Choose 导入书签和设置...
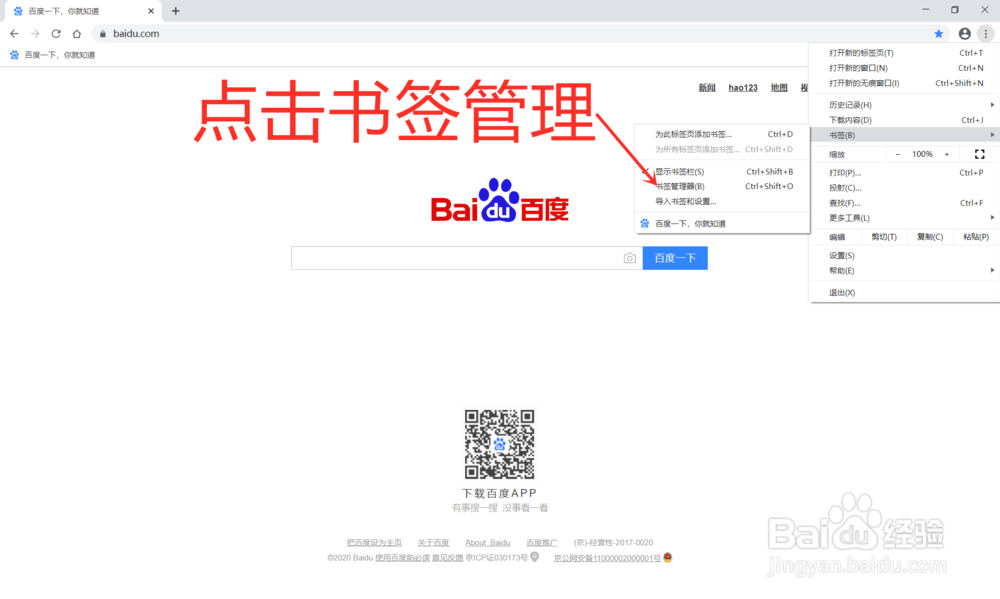Image resolution: width=1000 pixels, height=599 pixels. coord(722,202)
